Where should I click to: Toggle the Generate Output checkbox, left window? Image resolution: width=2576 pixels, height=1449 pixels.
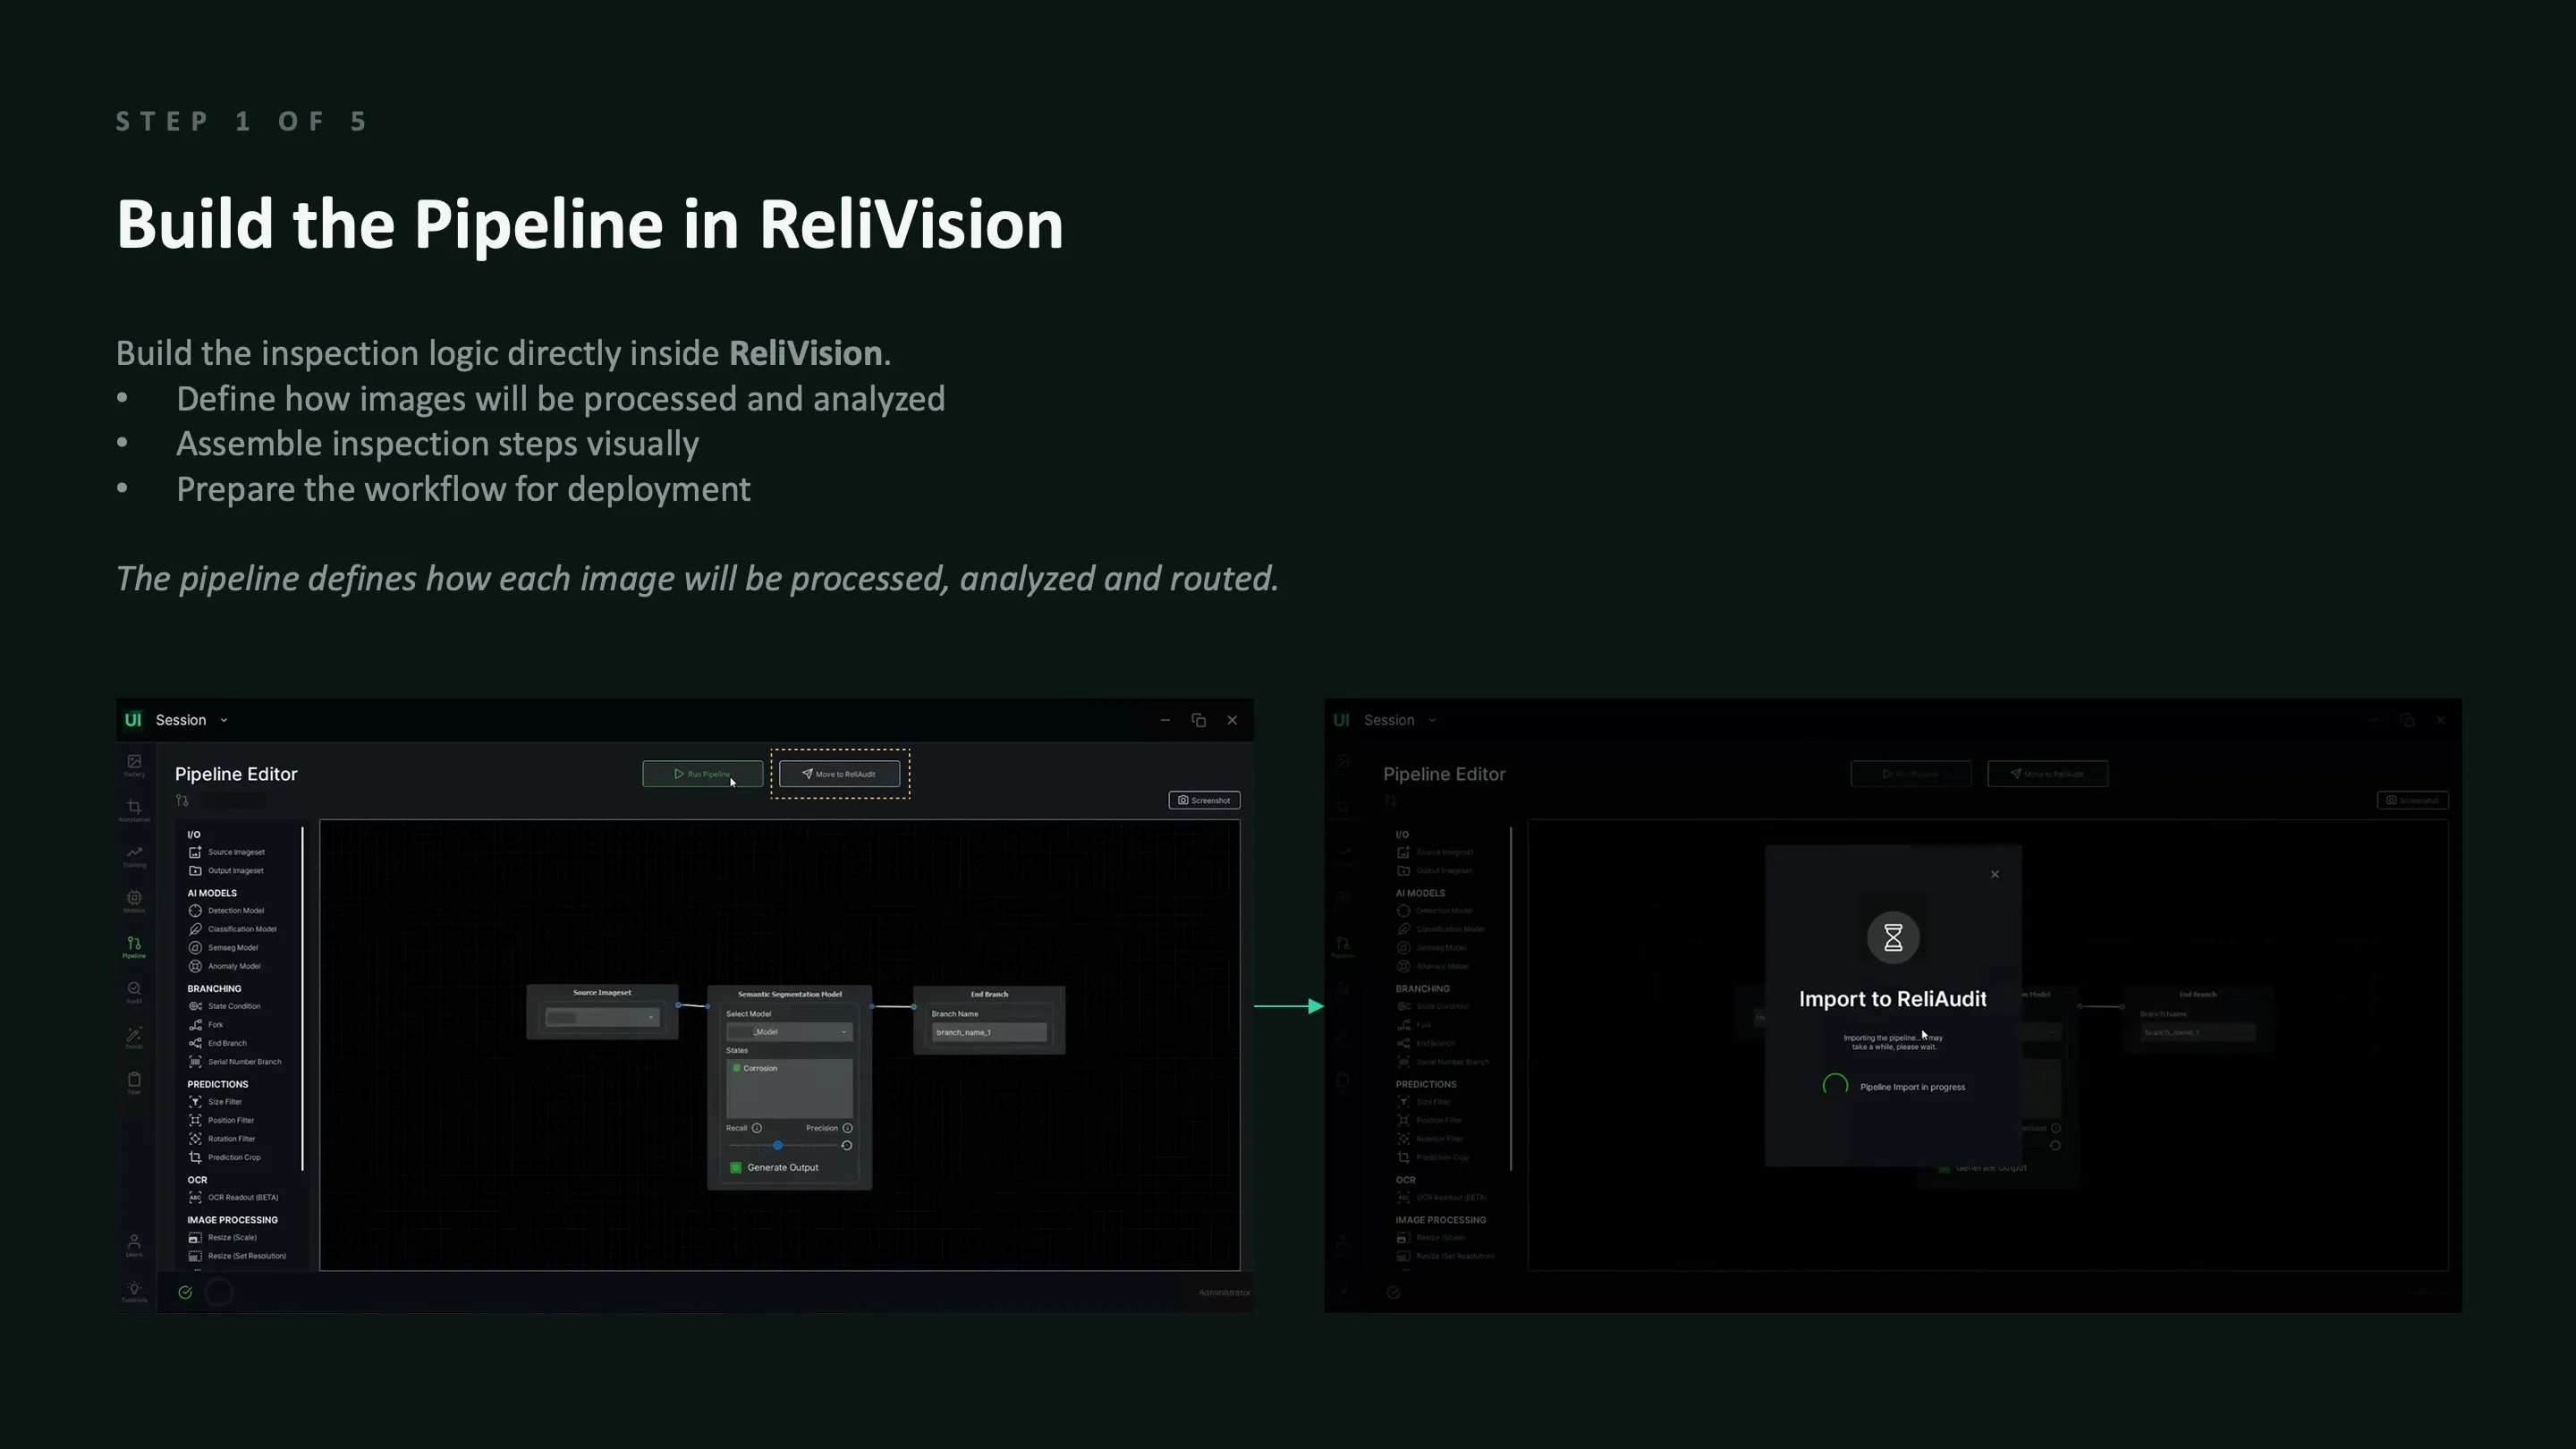click(736, 1168)
